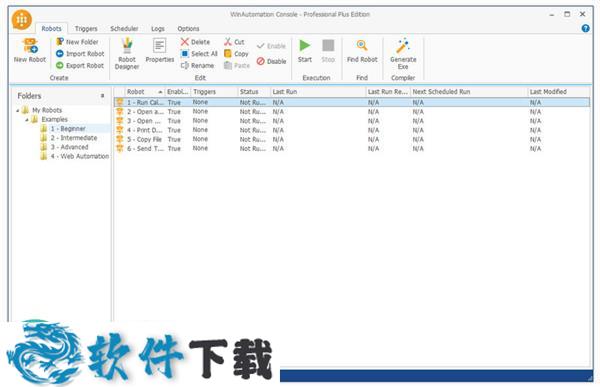Click the Enable command

pyautogui.click(x=271, y=46)
